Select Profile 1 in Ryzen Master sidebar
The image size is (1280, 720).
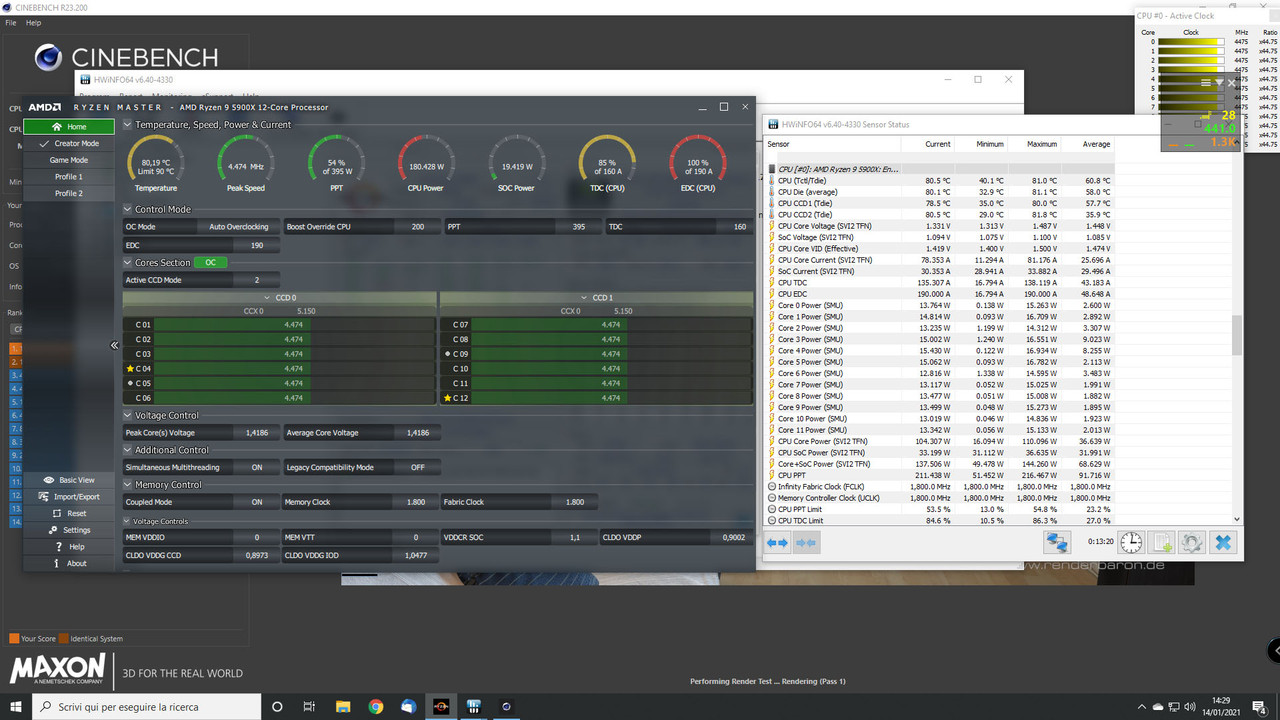pyautogui.click(x=69, y=177)
